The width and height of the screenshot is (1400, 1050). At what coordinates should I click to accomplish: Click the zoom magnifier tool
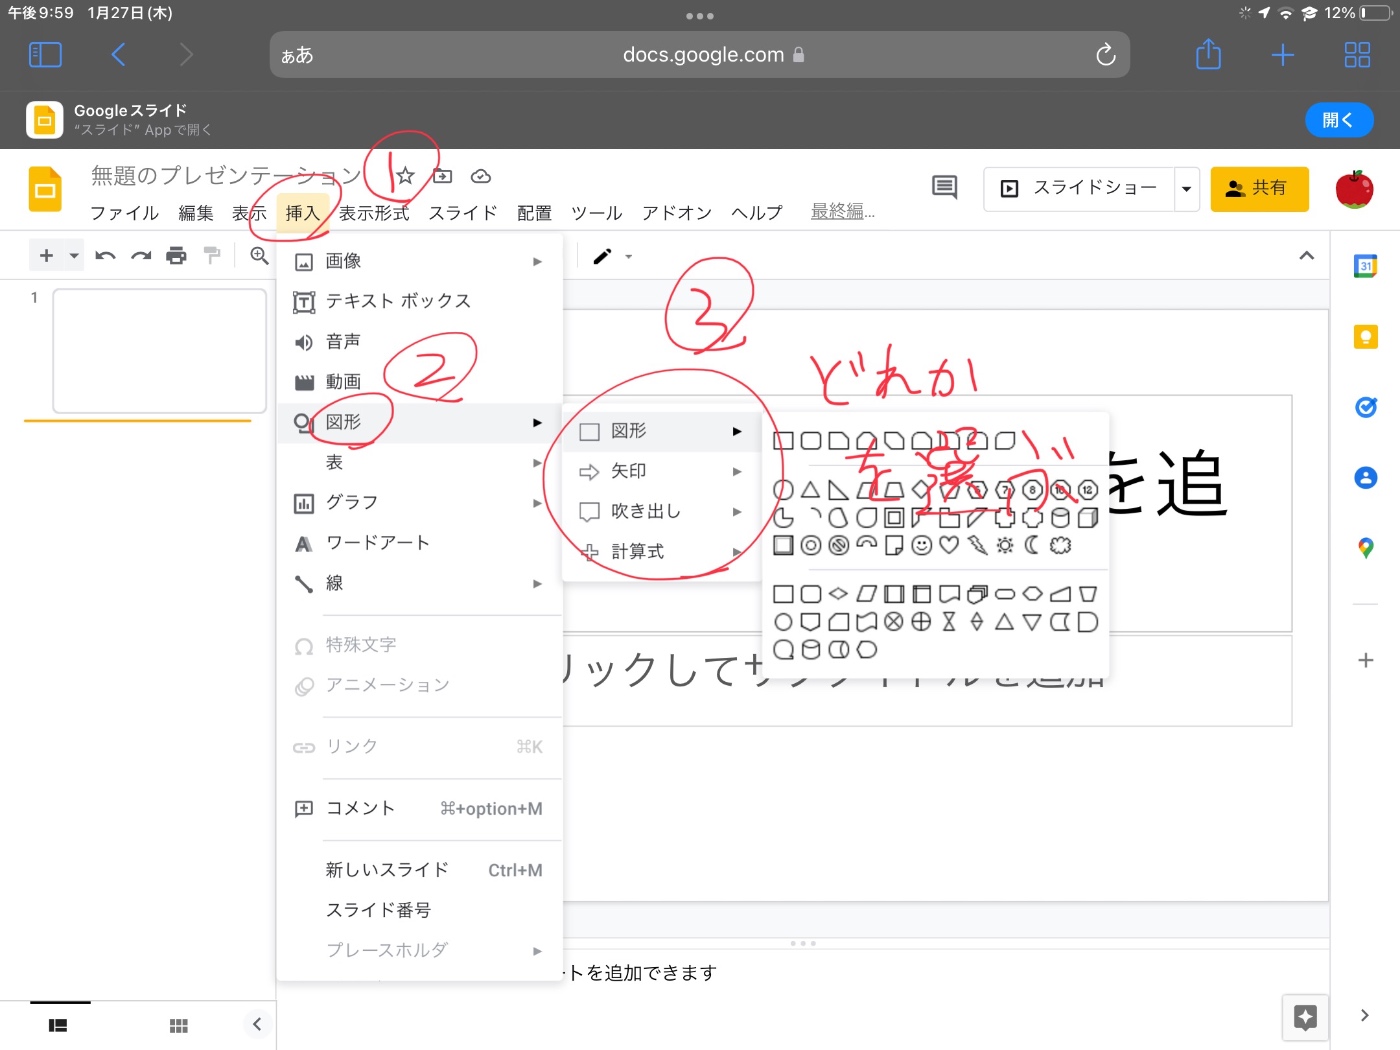click(x=259, y=256)
